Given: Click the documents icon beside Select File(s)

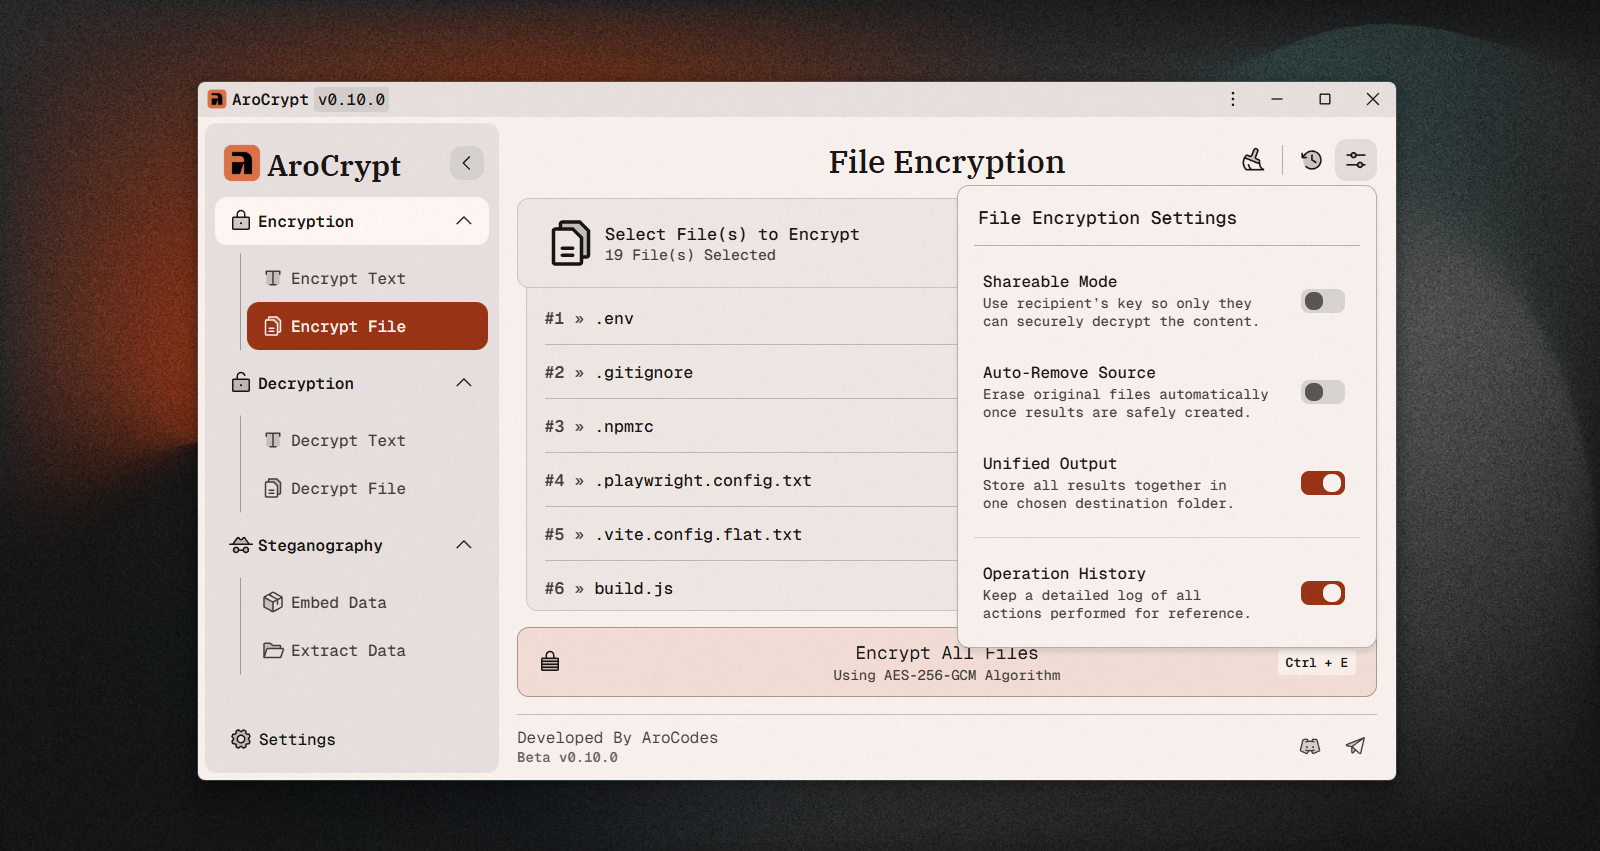Looking at the screenshot, I should tap(570, 243).
